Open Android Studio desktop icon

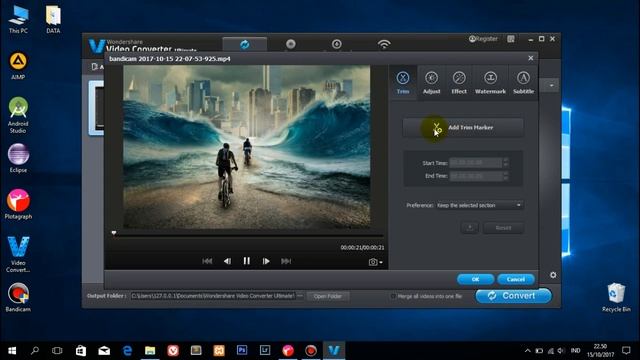coord(18,116)
